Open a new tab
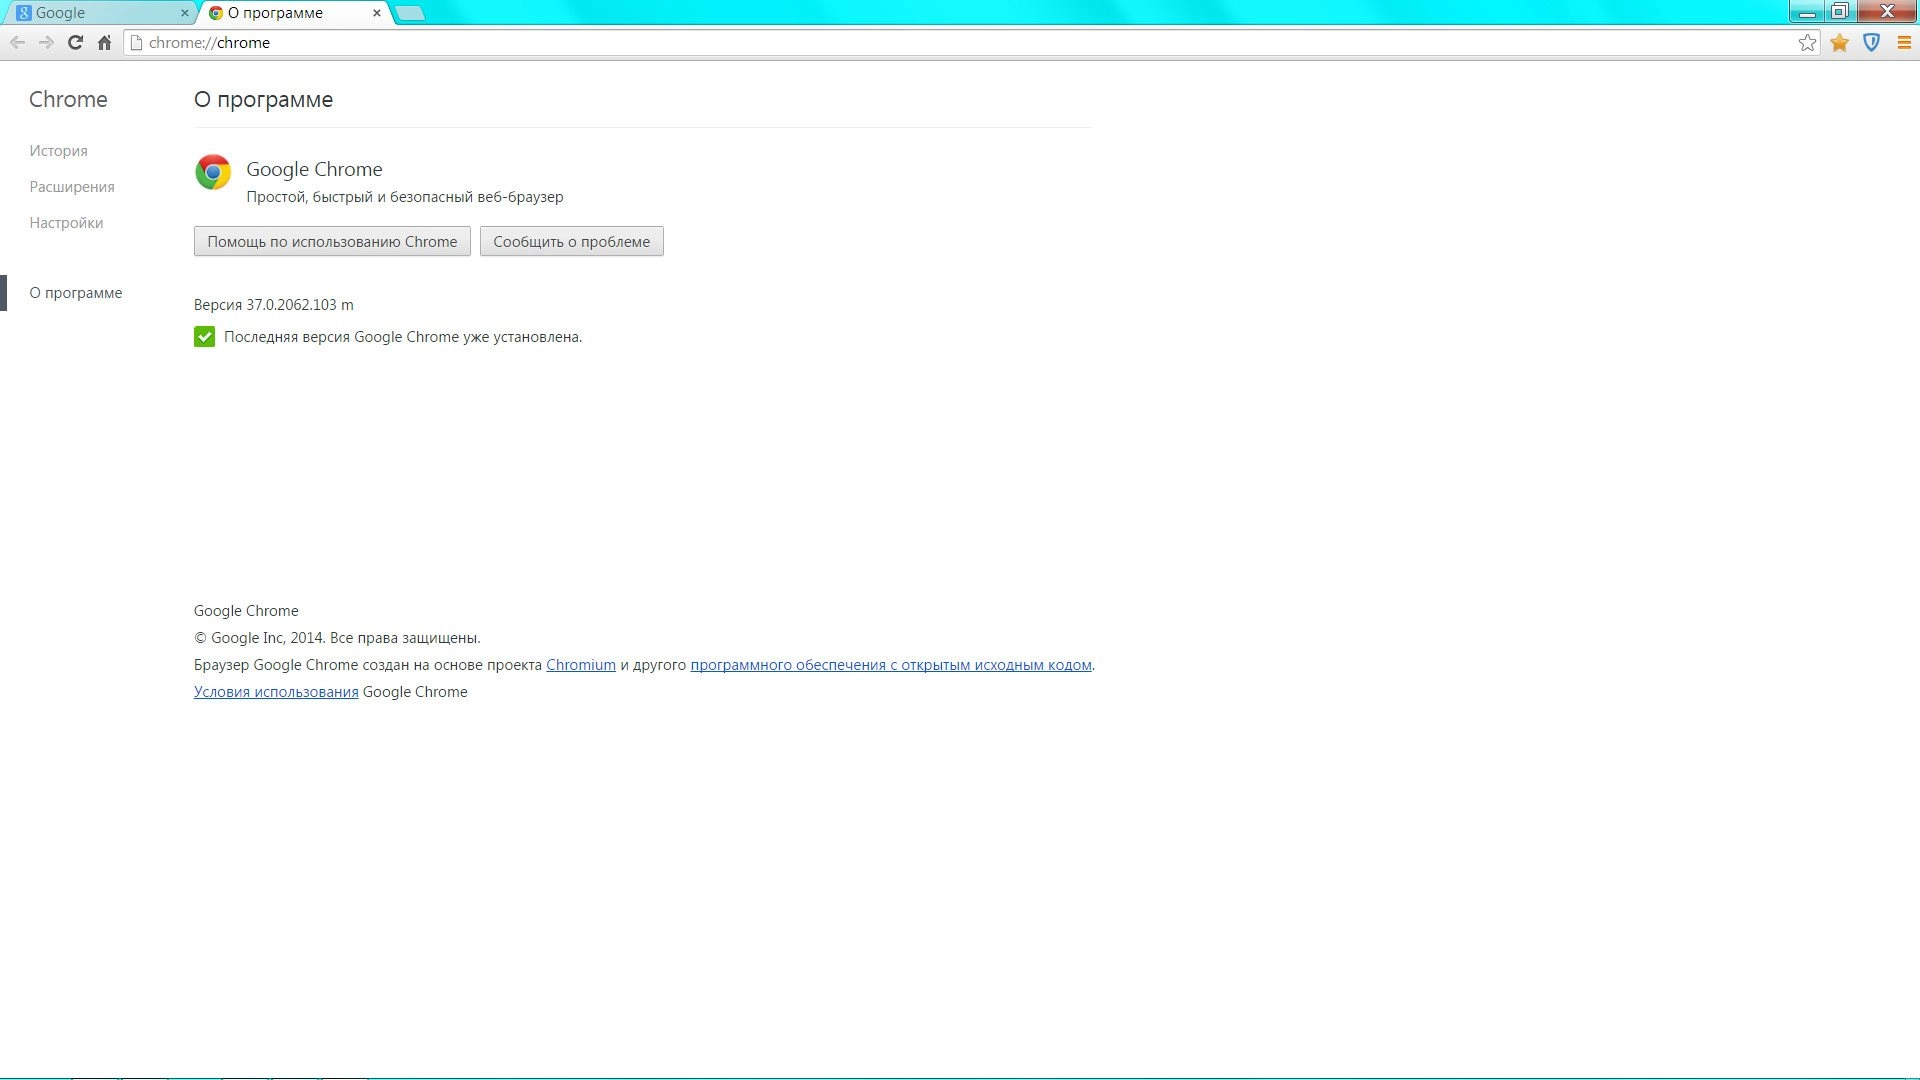Viewport: 1920px width, 1080px height. click(410, 13)
